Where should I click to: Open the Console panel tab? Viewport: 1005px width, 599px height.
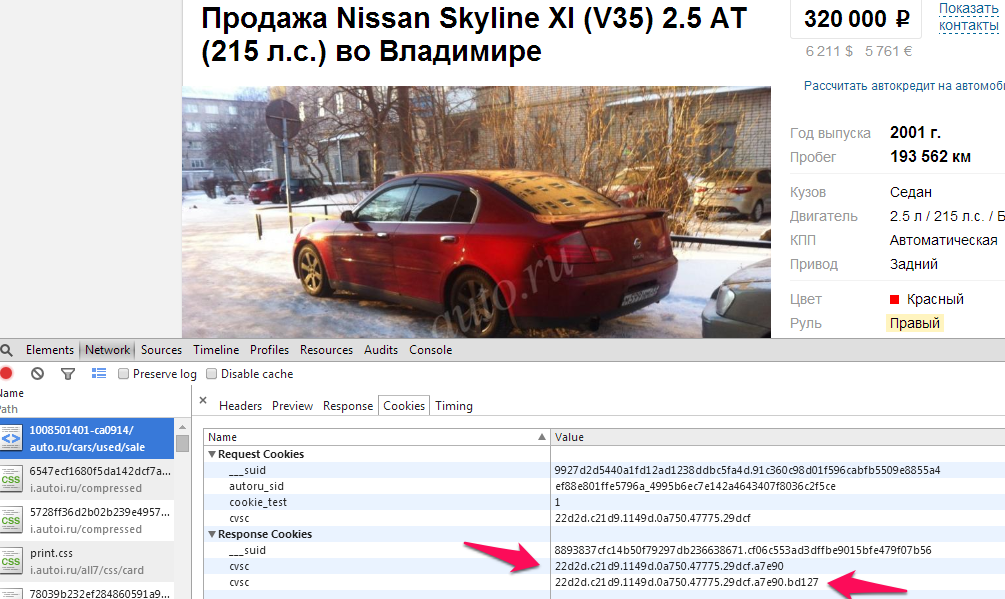tap(431, 350)
